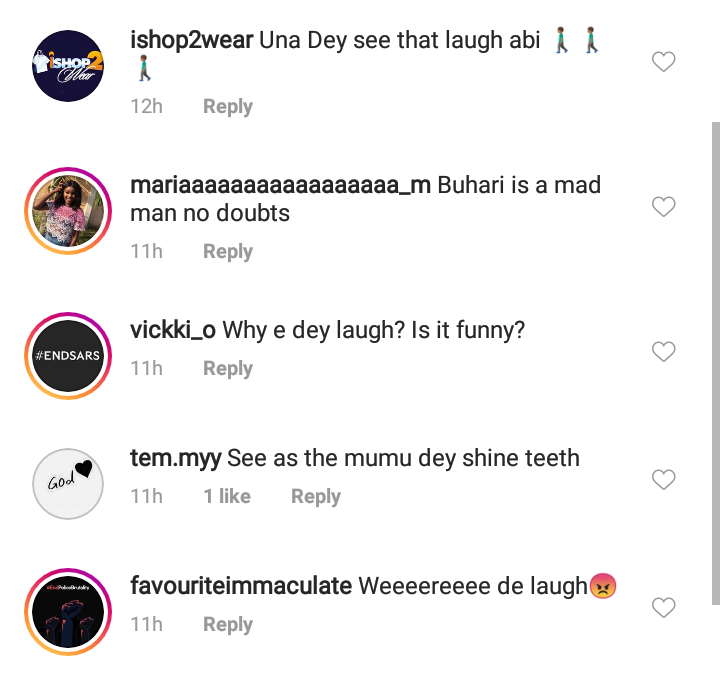View mariaaaaaaaaaaaaaaaaaa_m's story avatar
This screenshot has width=720, height=675.
click(x=69, y=211)
